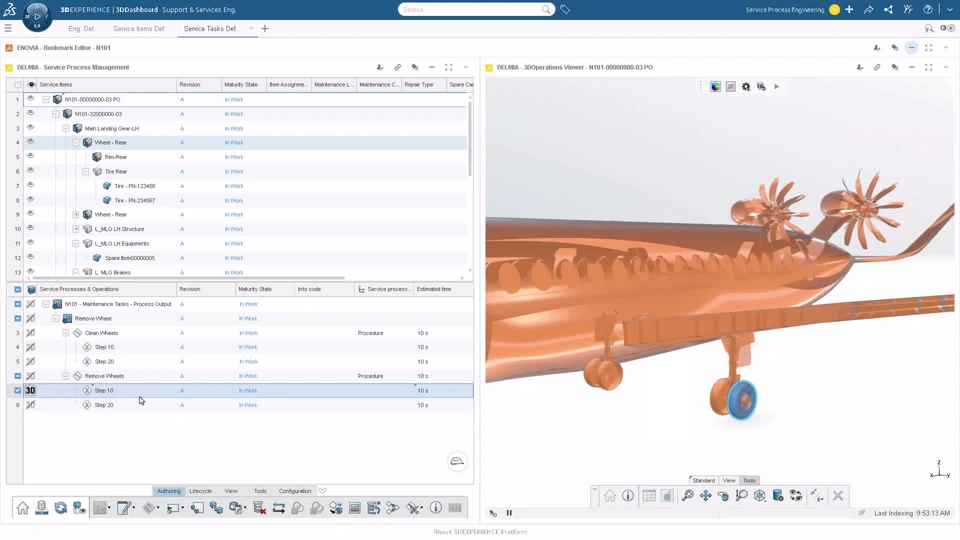Click the vertical scrollbar of the Service Items table
Screen dimensions: 960x540
(x=470, y=138)
